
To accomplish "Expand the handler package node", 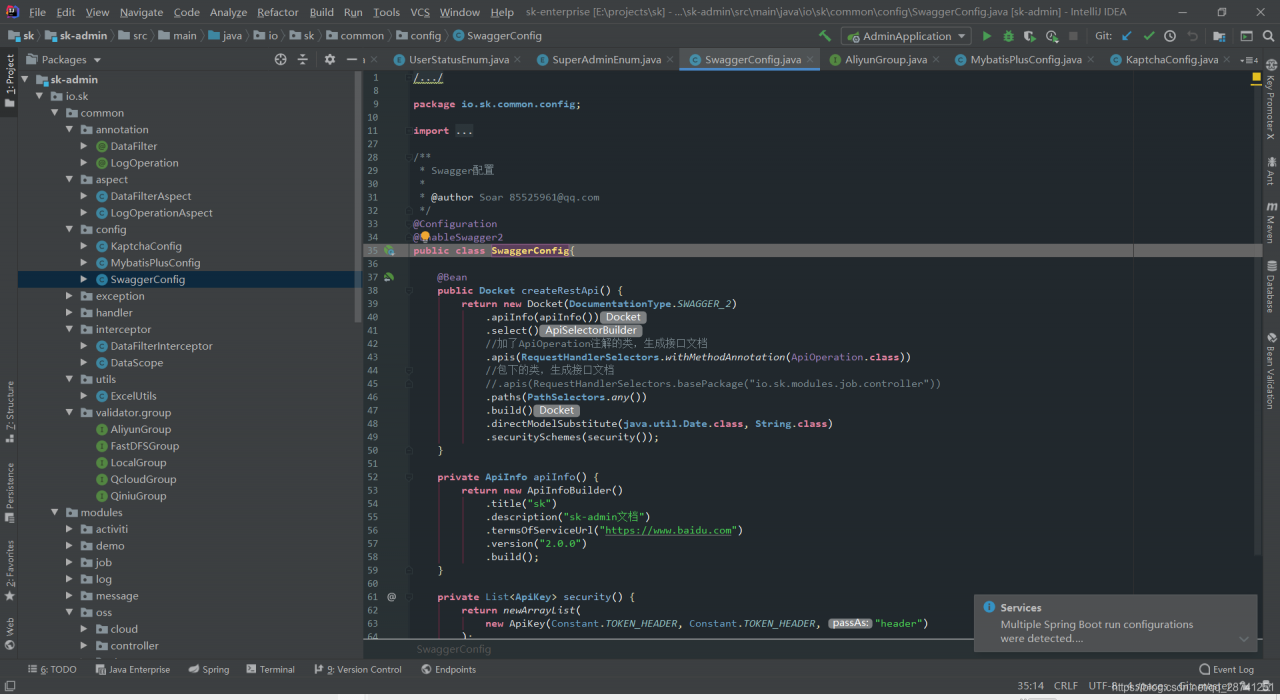I will click(x=70, y=312).
